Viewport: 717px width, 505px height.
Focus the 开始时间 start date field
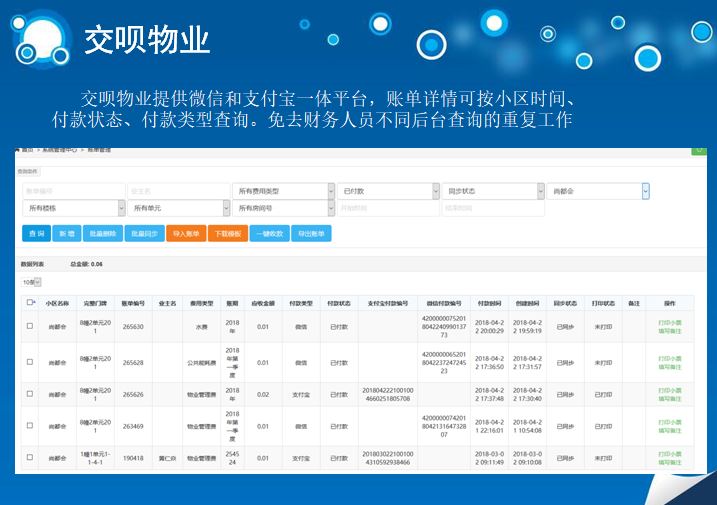click(386, 208)
